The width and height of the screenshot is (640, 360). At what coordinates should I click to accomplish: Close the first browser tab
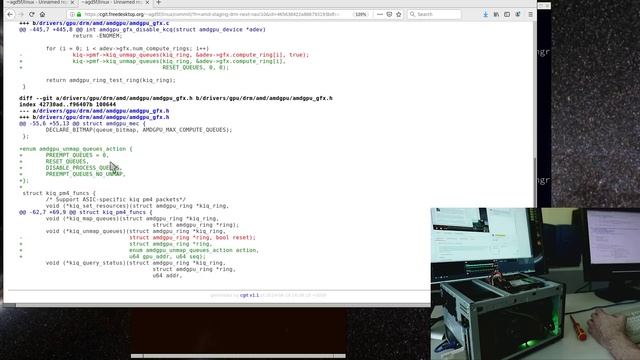pos(72,2)
